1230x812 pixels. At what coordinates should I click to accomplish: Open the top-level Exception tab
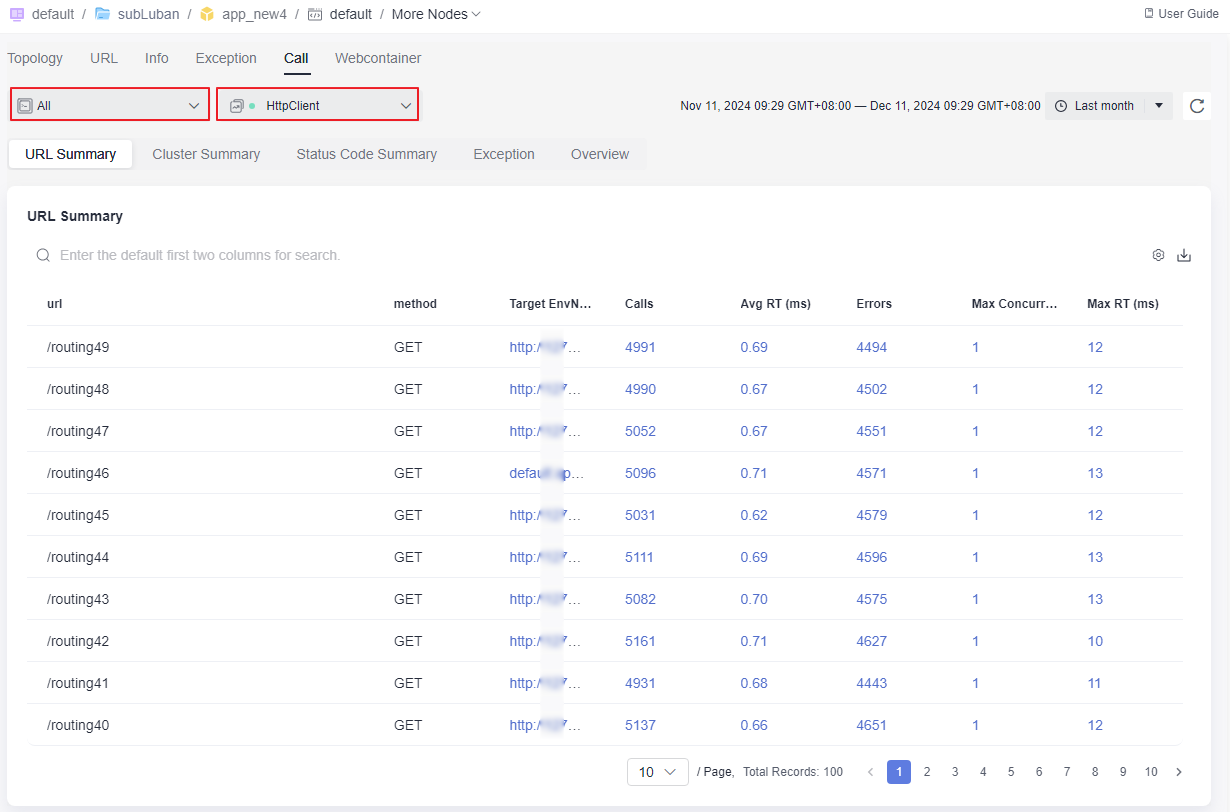coord(226,58)
